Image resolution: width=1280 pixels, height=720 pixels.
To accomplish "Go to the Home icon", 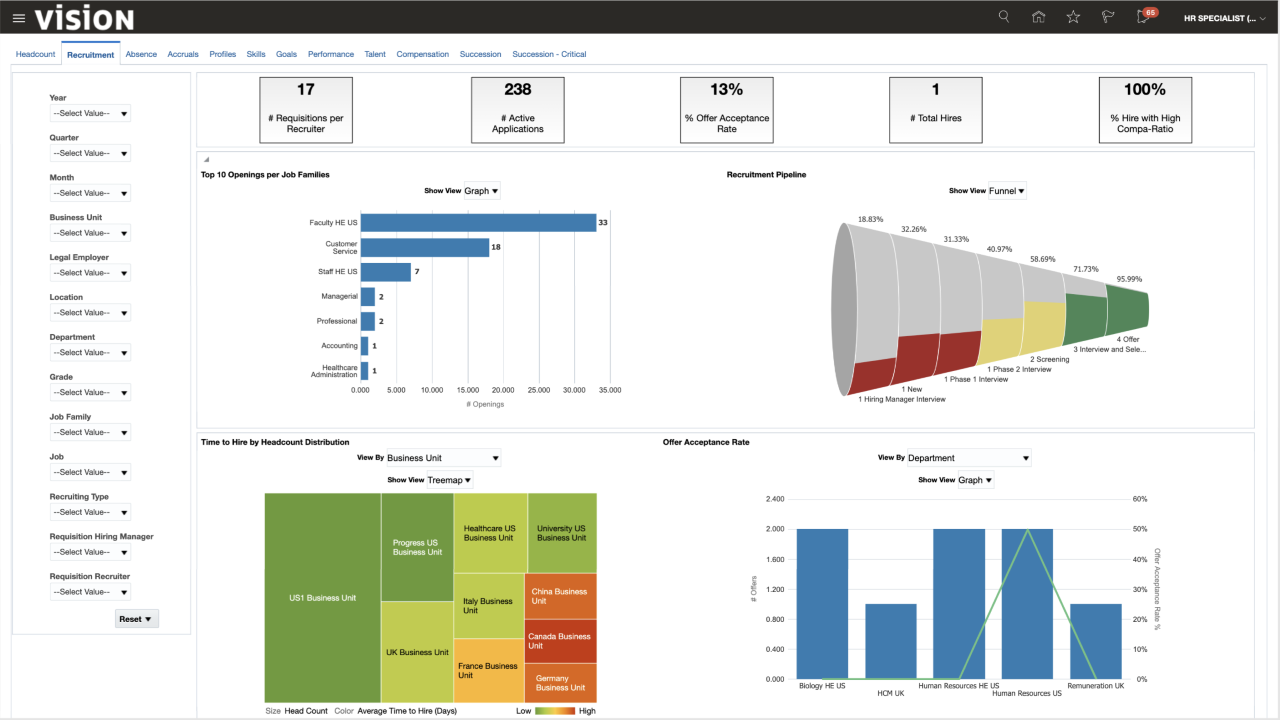I will (1038, 17).
